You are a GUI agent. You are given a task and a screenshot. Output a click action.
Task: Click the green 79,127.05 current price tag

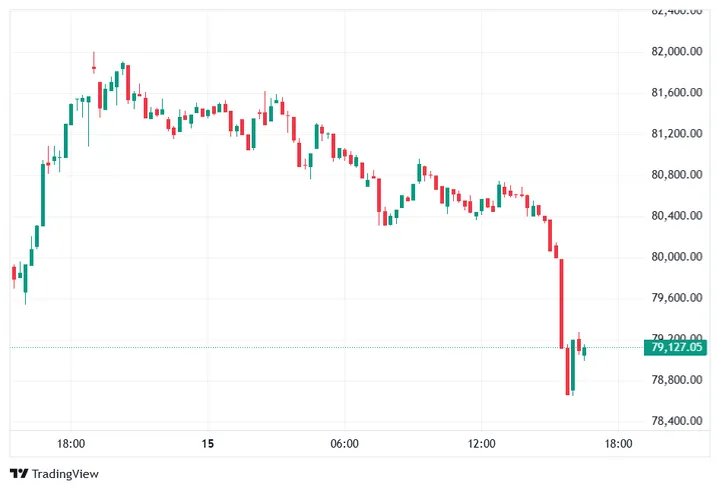(675, 347)
